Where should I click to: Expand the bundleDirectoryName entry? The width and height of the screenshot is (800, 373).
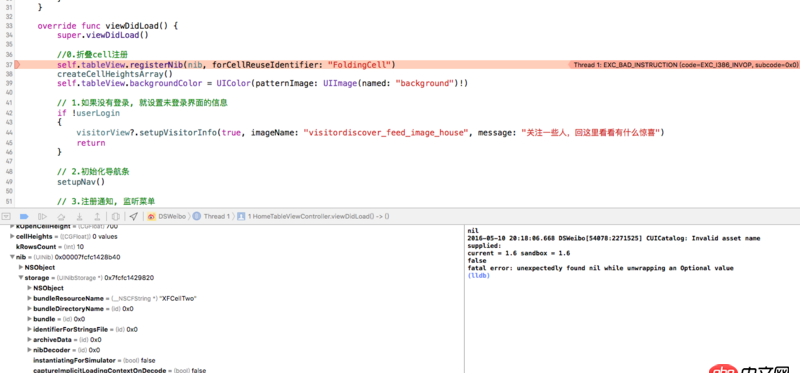point(29,309)
